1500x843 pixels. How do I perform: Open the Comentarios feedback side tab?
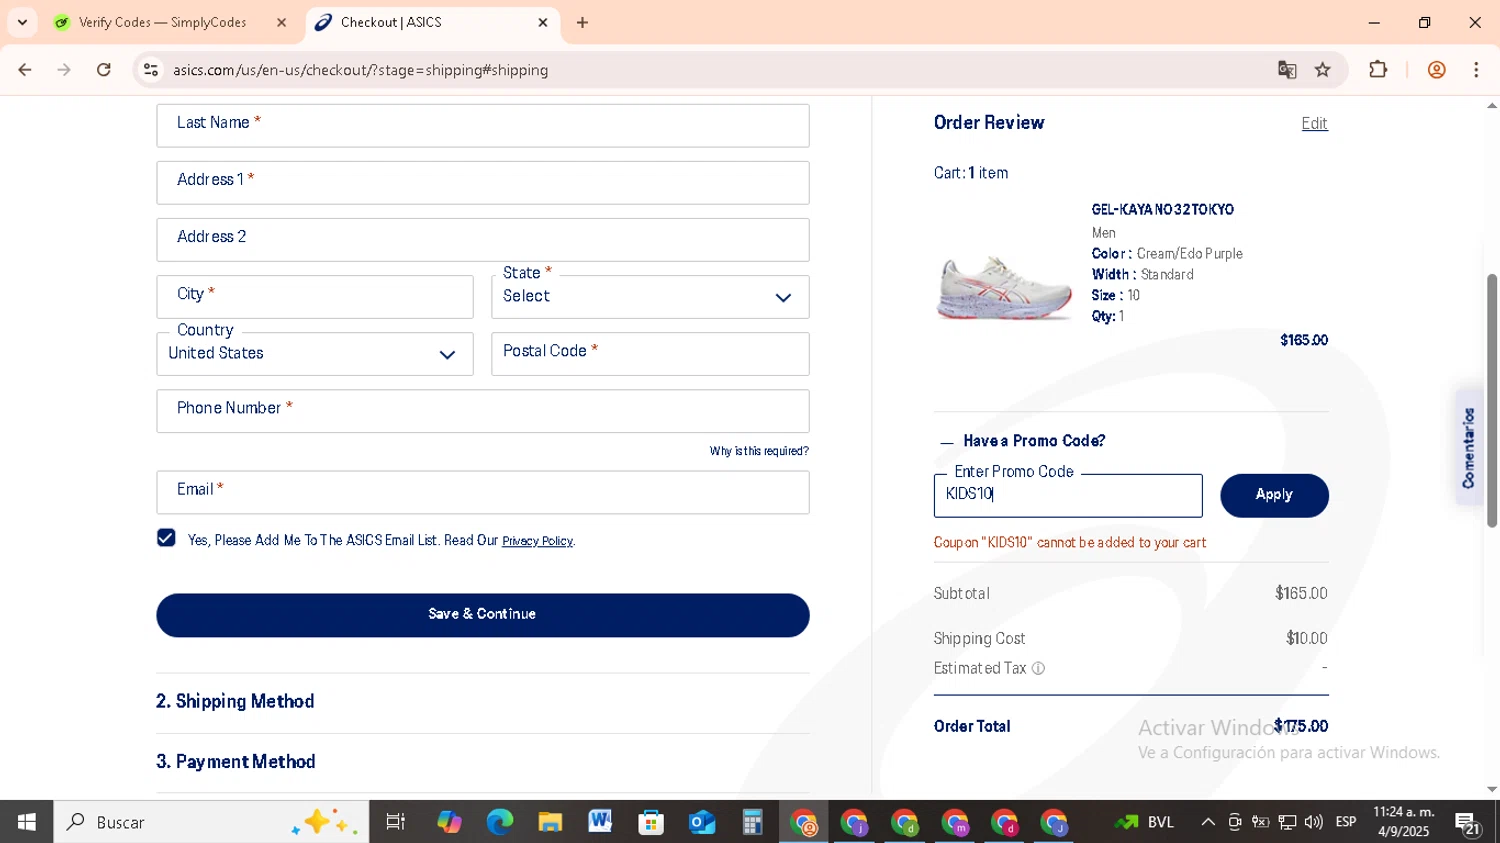pyautogui.click(x=1468, y=447)
